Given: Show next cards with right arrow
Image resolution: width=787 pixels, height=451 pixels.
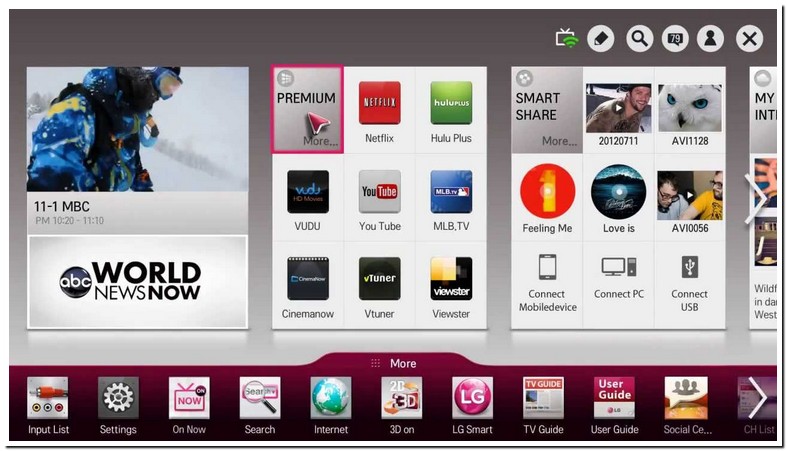Looking at the screenshot, I should coord(755,199).
